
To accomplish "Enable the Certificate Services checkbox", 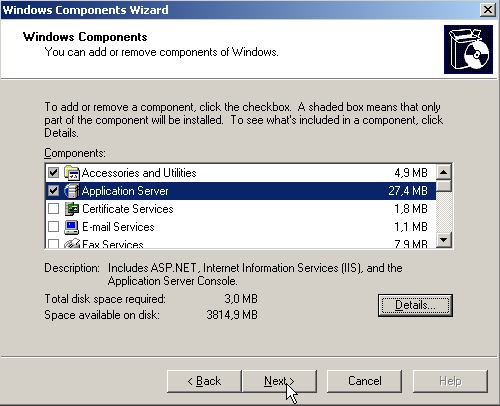I will 53,209.
